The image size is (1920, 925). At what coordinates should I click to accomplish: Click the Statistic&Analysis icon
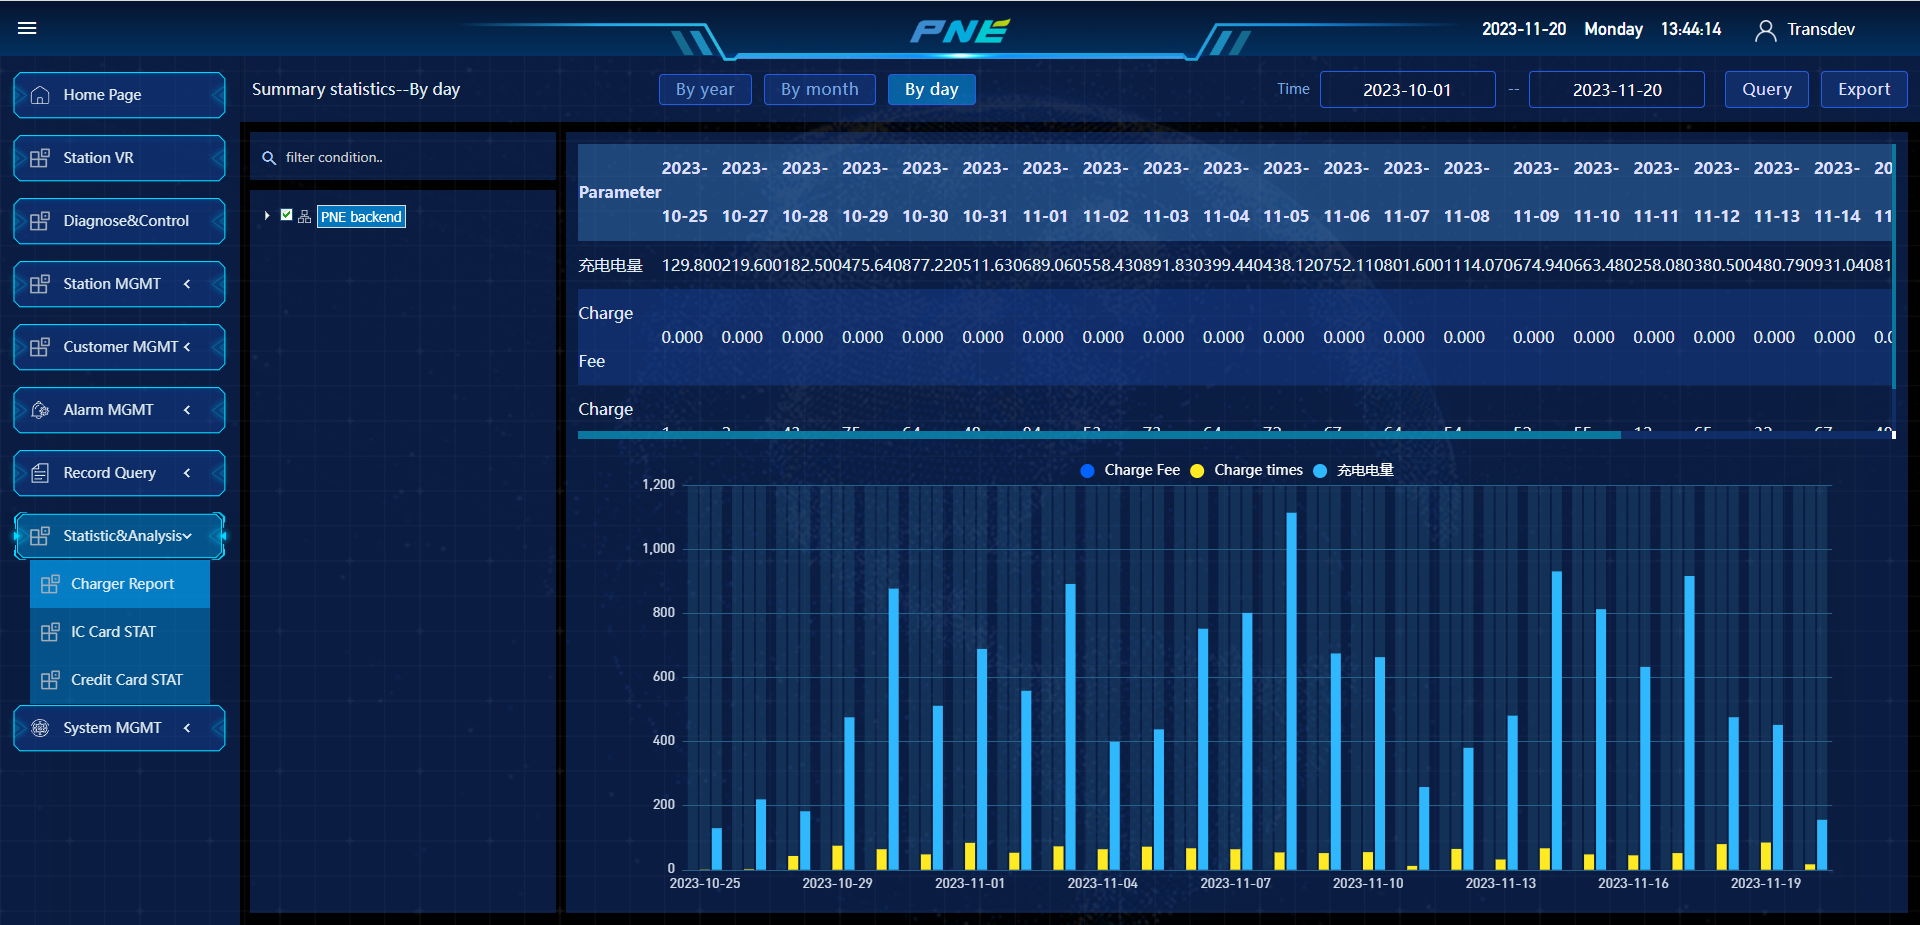click(40, 536)
